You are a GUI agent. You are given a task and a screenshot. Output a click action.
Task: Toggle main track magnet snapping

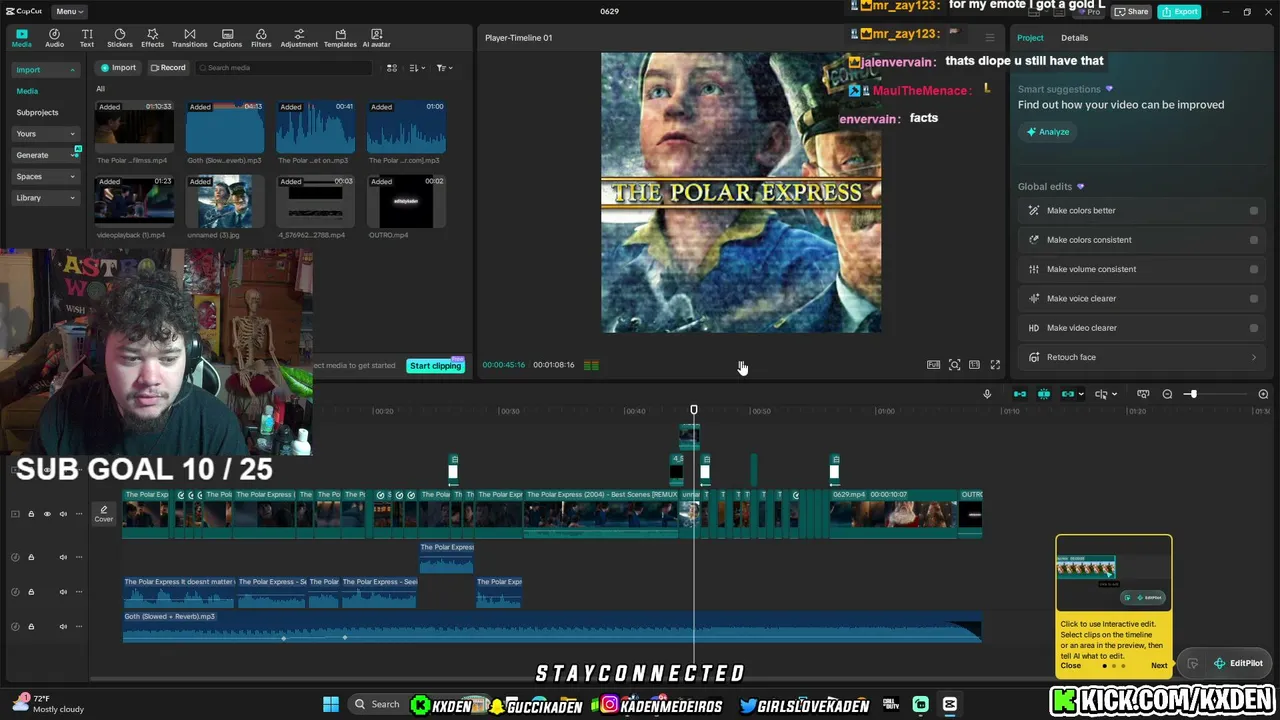(x=1020, y=394)
